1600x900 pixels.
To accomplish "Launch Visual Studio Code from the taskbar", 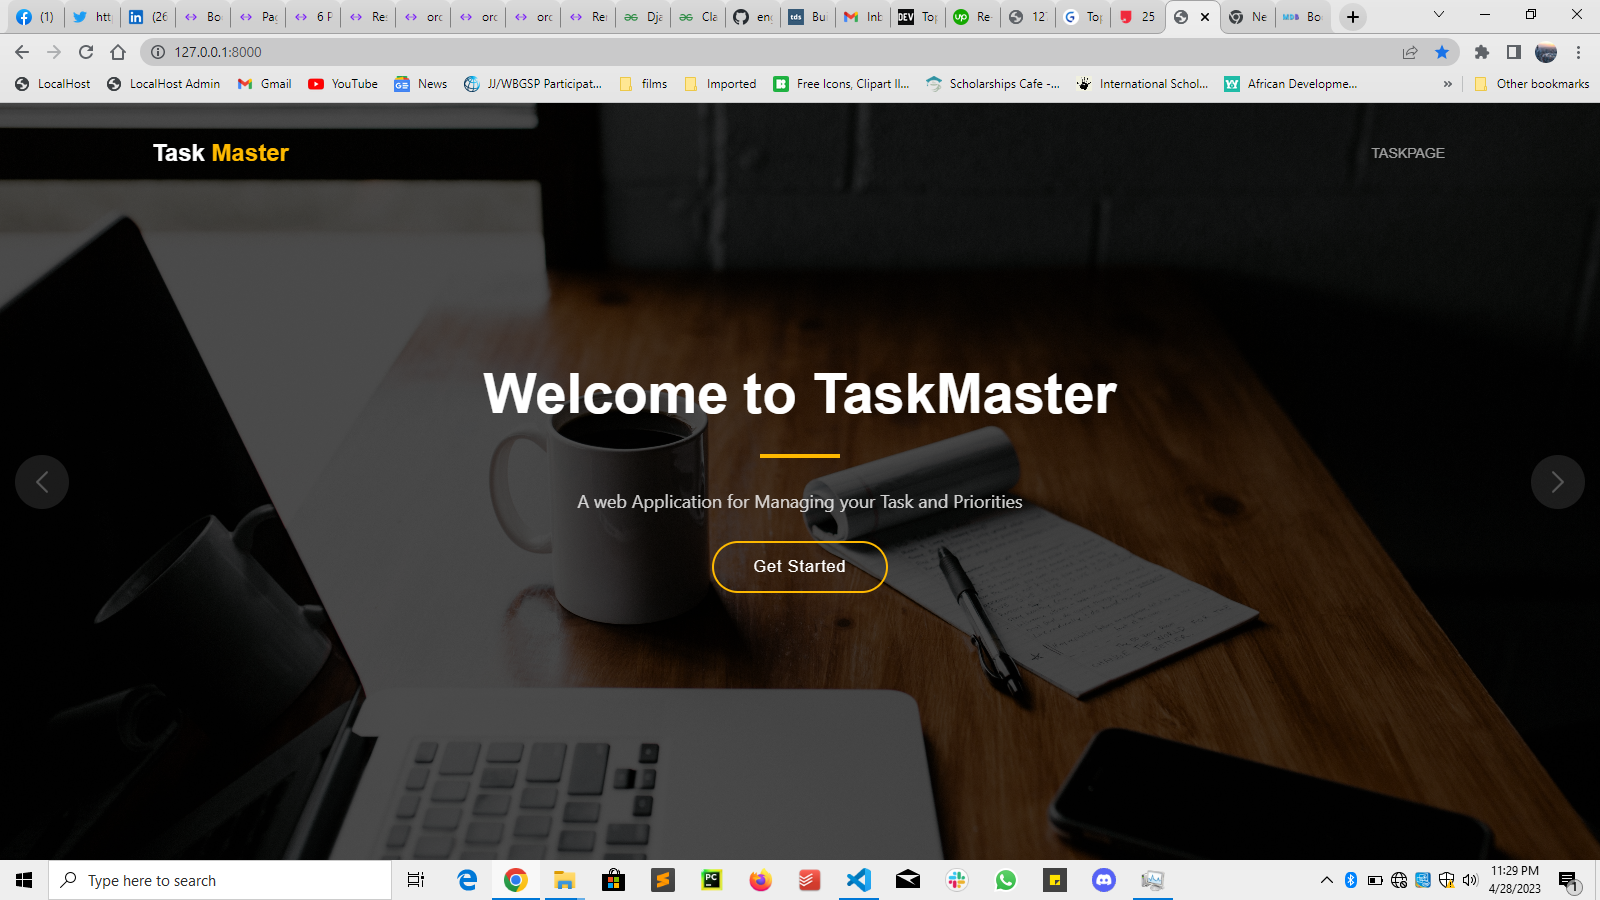I will tap(859, 880).
